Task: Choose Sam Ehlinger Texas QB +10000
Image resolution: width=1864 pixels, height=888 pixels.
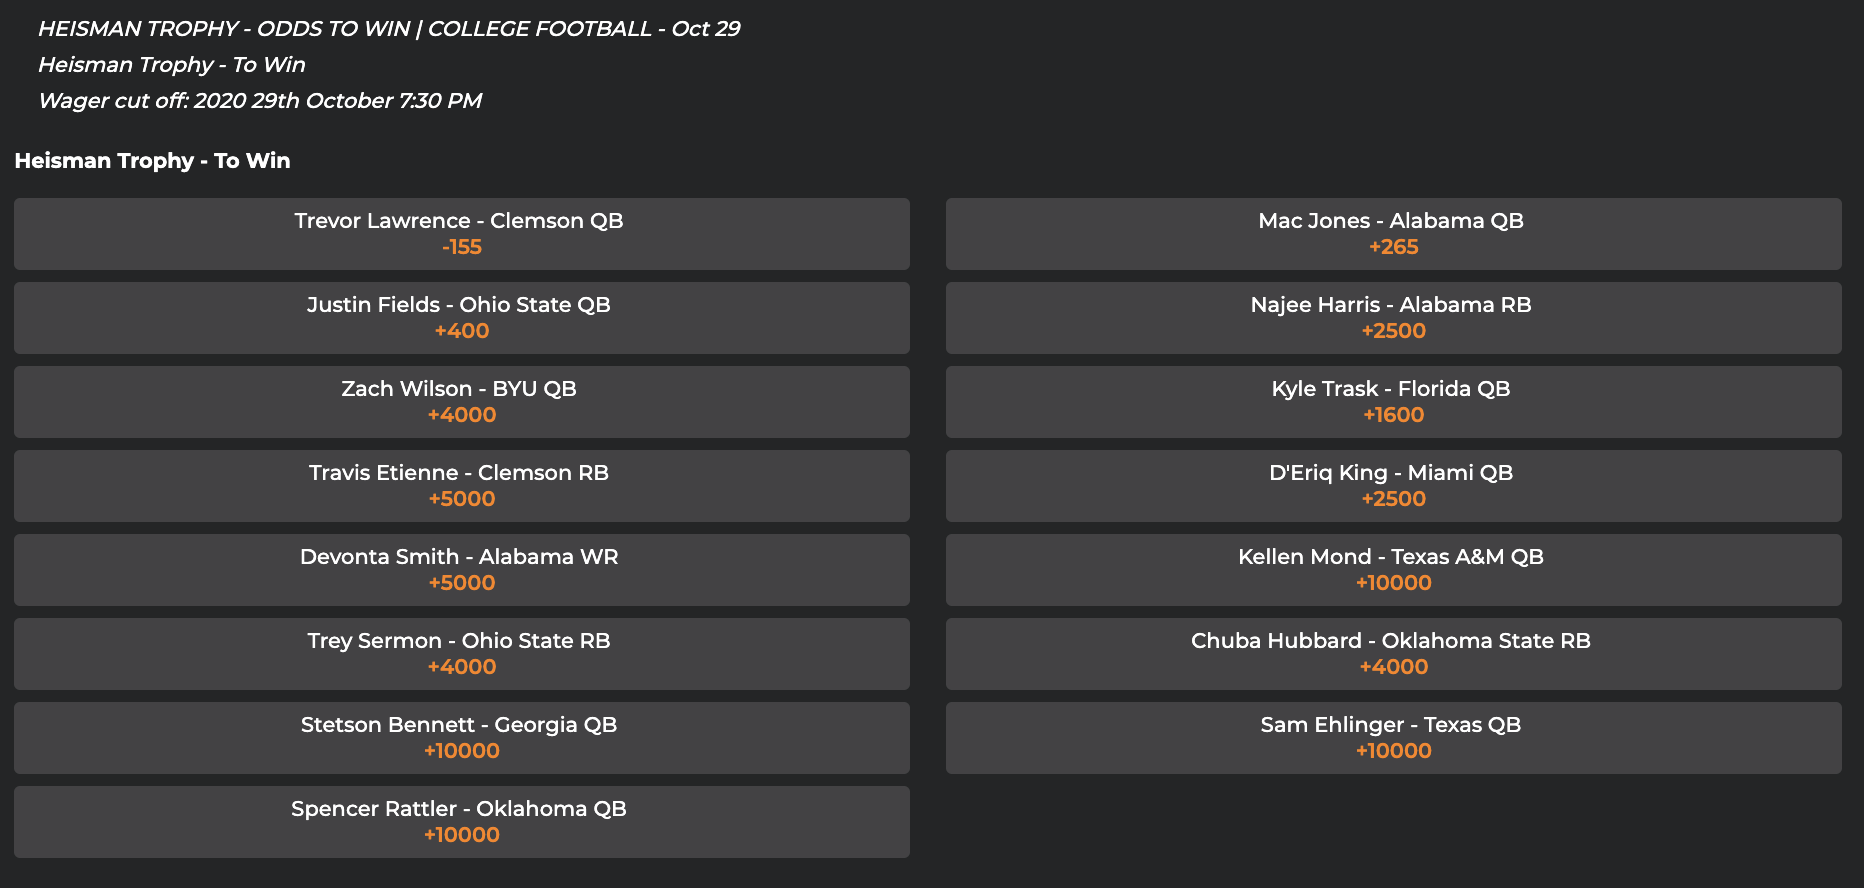Action: click(1393, 738)
